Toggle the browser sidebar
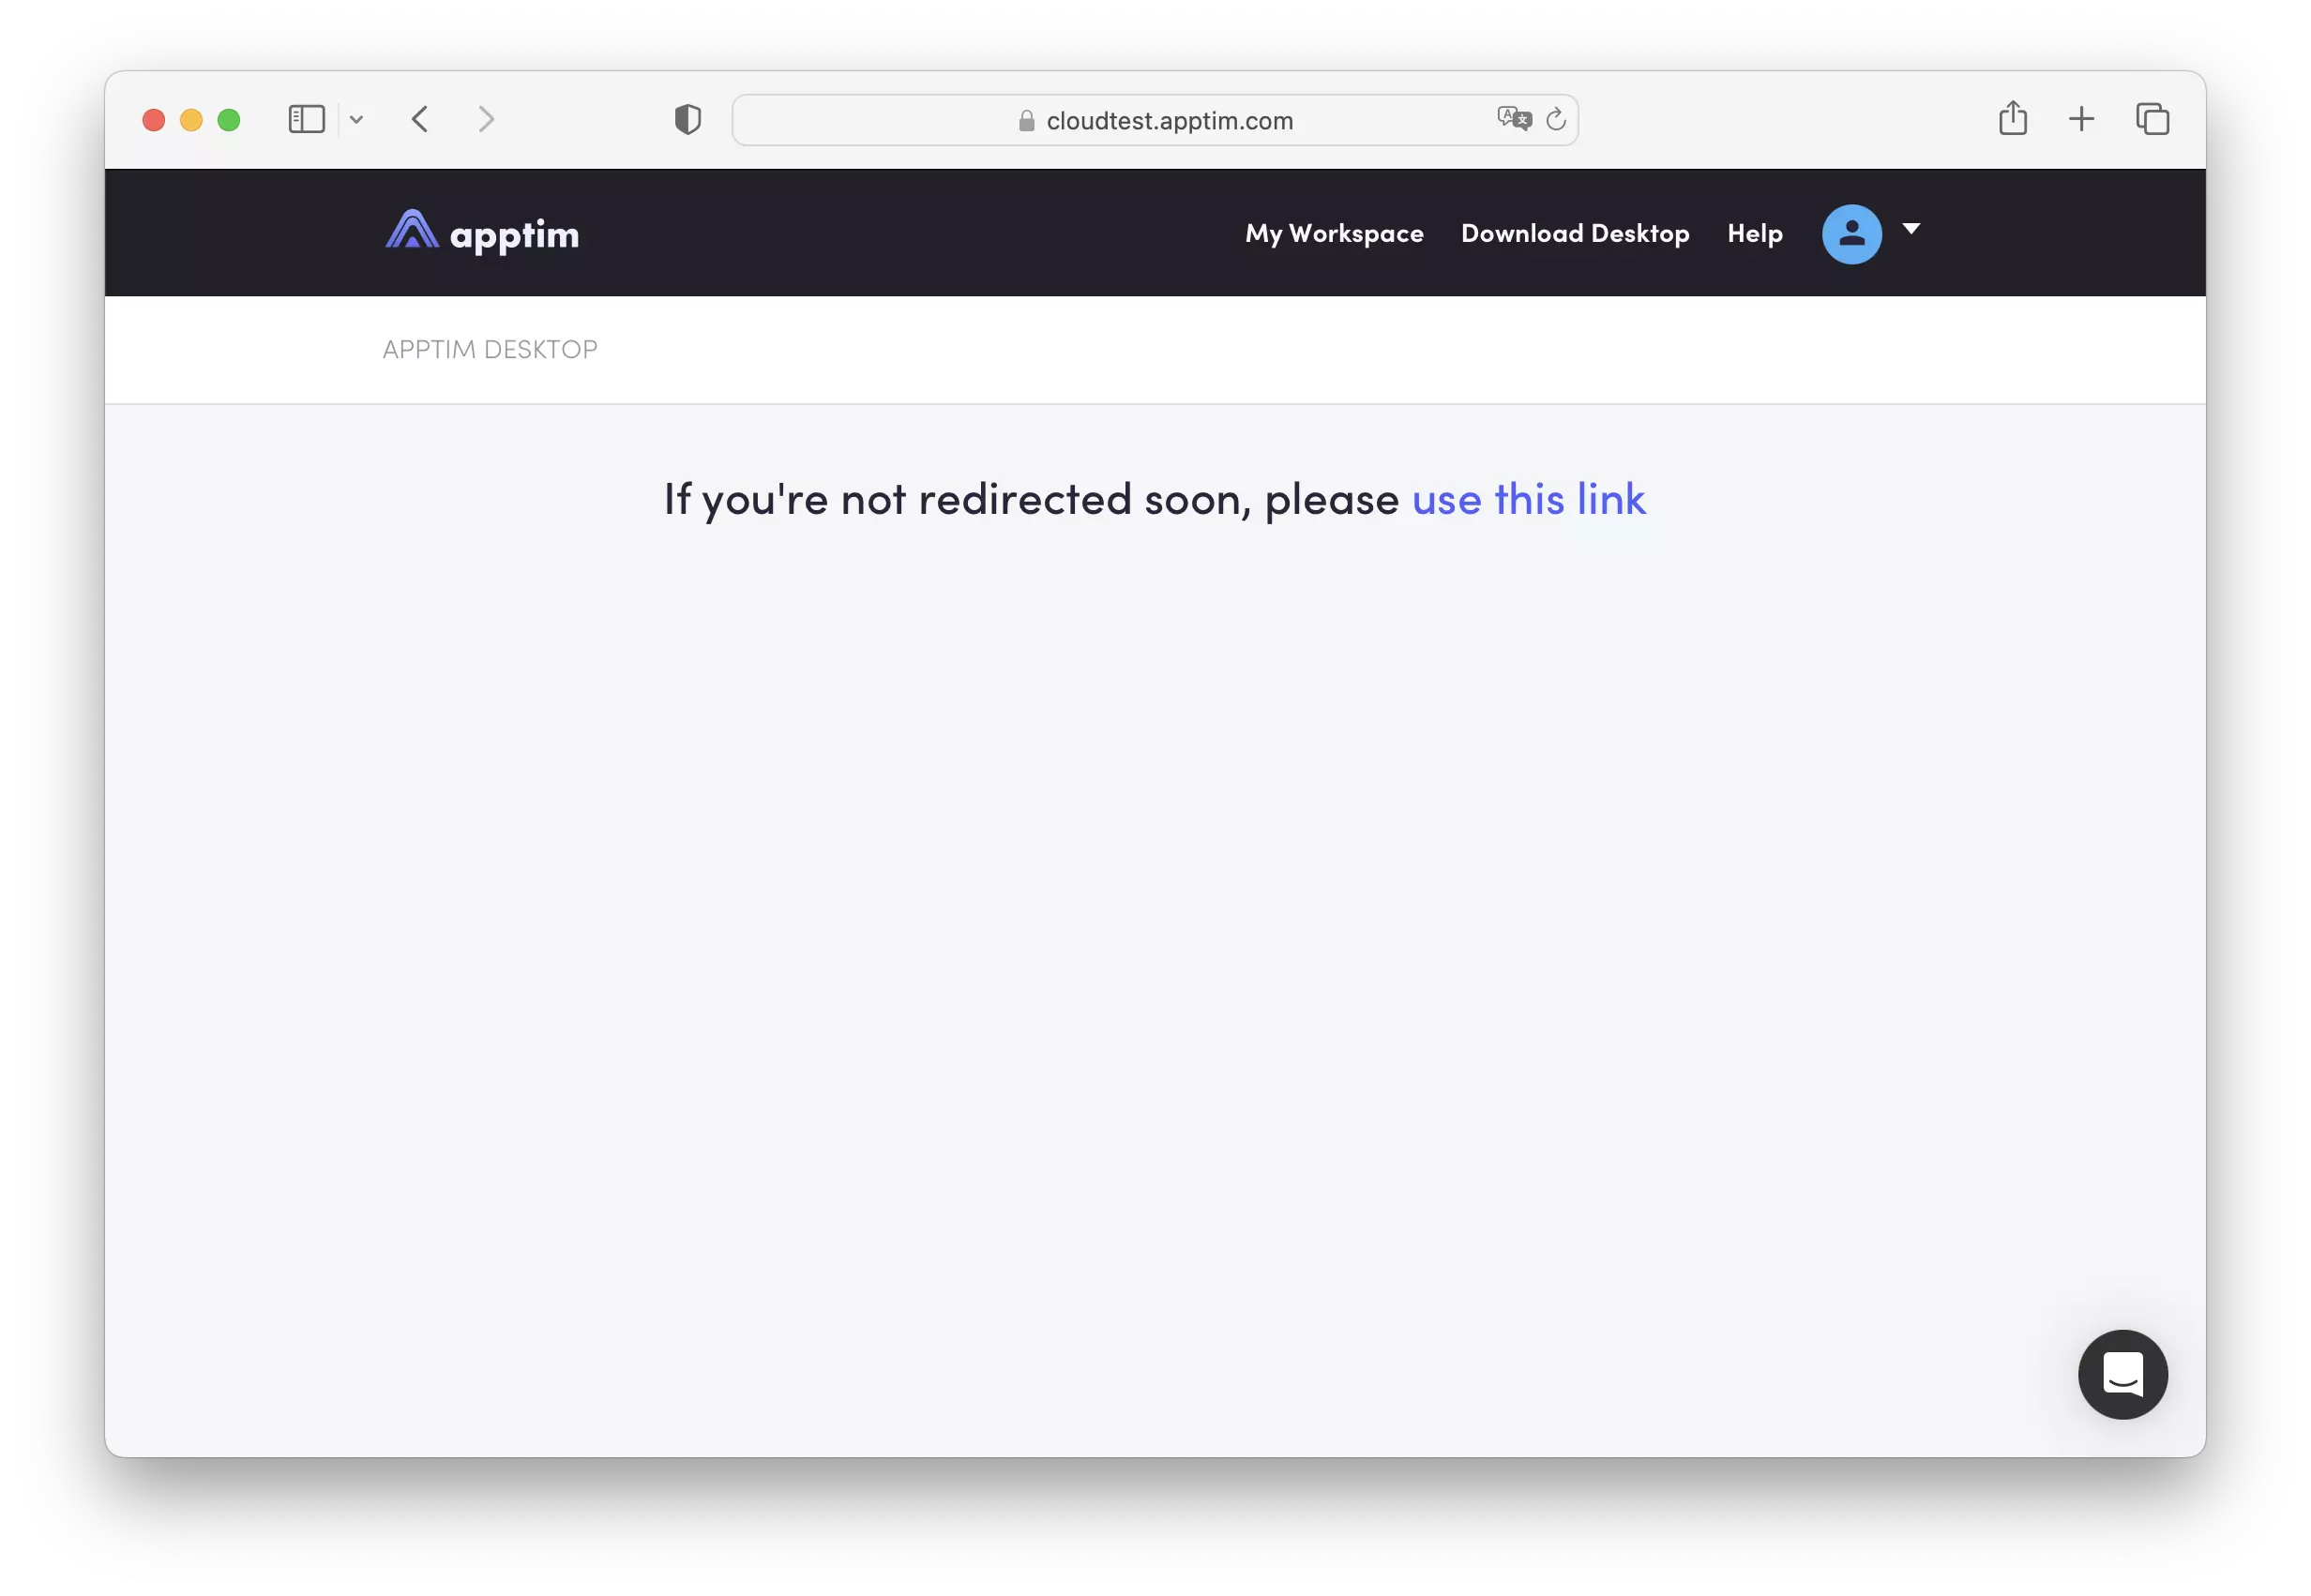Screen dimensions: 2311x1596 click(306, 119)
